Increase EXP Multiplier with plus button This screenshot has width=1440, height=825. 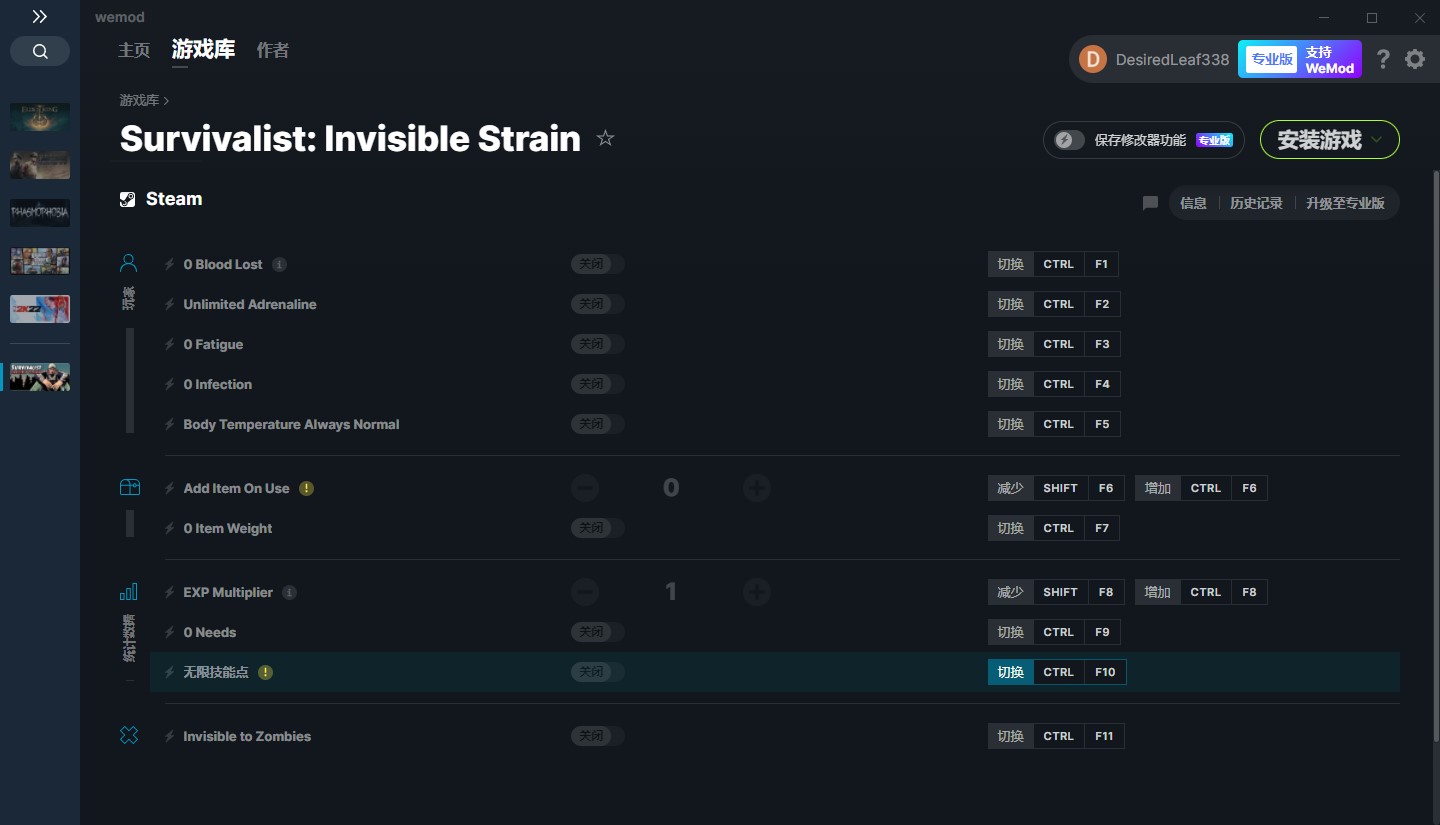point(757,592)
